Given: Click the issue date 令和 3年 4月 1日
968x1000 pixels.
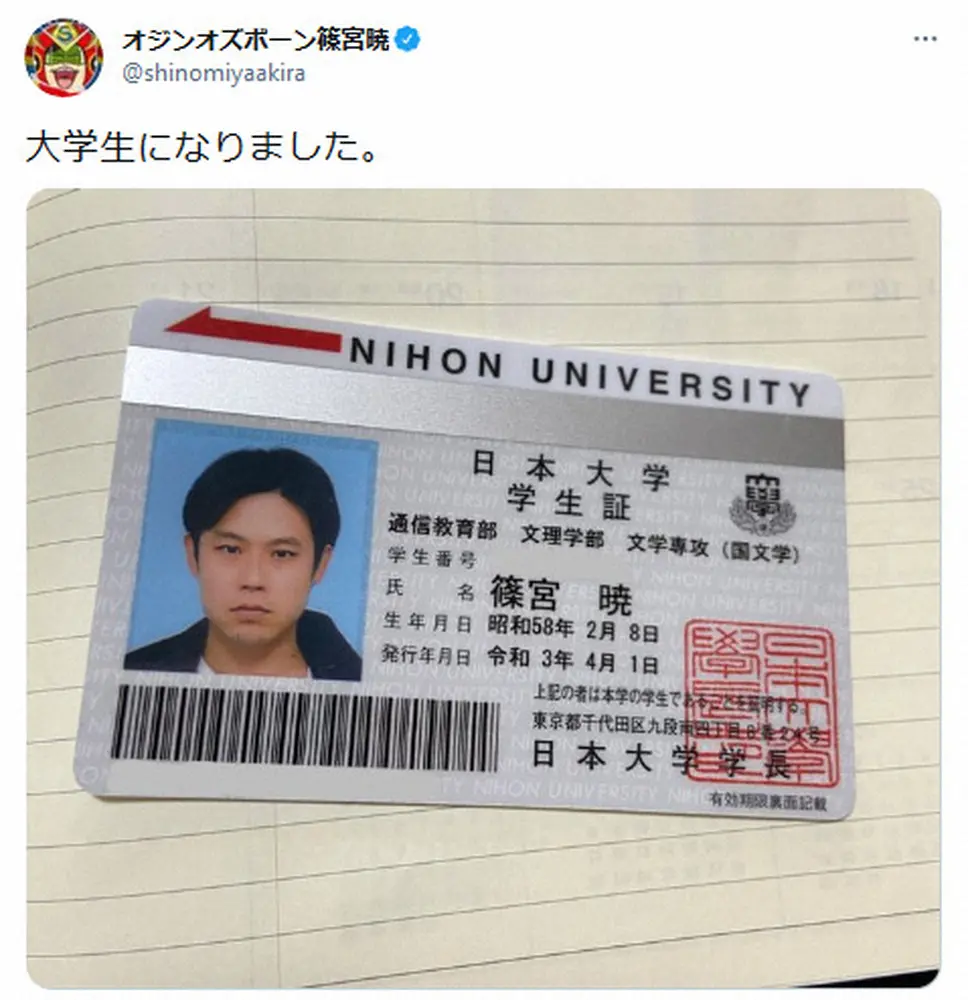Looking at the screenshot, I should (573, 660).
